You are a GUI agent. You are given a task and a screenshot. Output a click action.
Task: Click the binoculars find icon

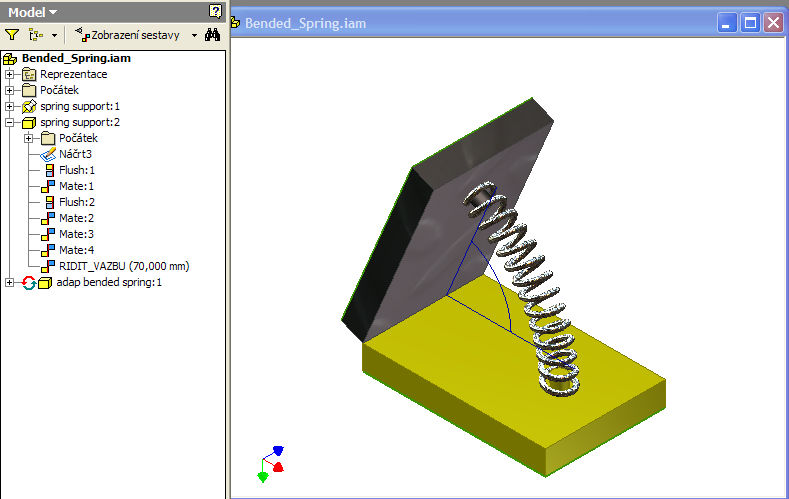pyautogui.click(x=212, y=34)
